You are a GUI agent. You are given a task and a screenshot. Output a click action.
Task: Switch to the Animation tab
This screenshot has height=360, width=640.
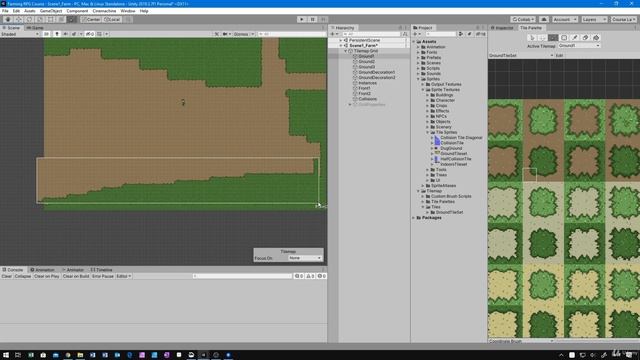[42, 270]
